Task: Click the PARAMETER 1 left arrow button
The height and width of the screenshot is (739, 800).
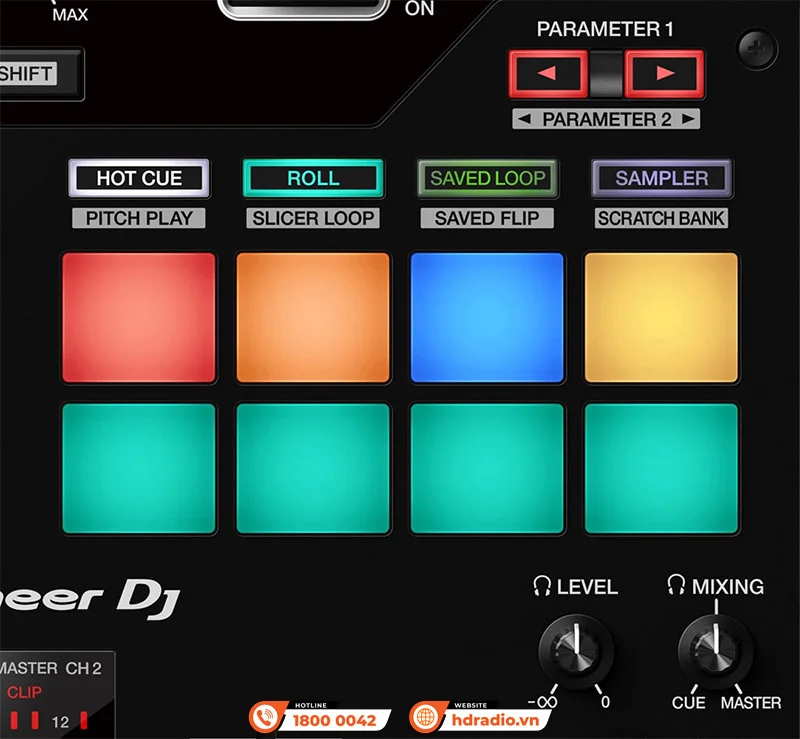Action: pyautogui.click(x=548, y=73)
